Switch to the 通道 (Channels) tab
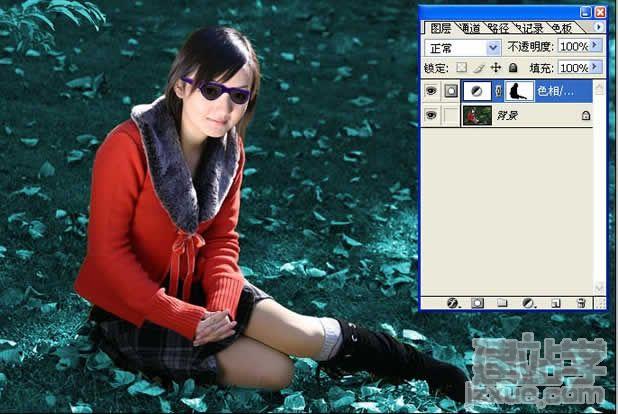This screenshot has height=414, width=618. pyautogui.click(x=470, y=28)
